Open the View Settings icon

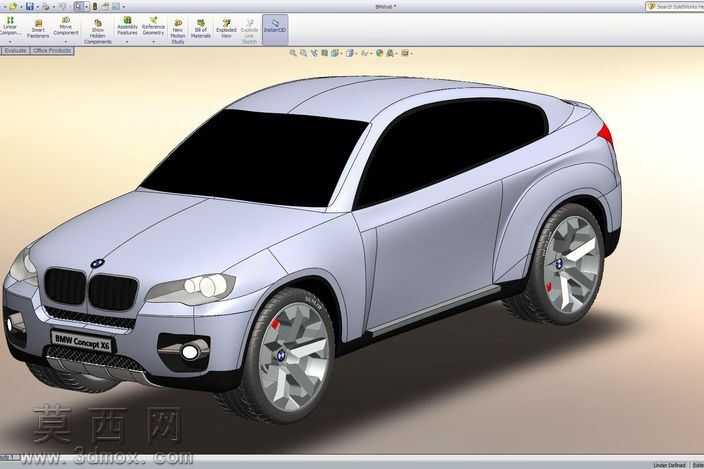point(405,53)
